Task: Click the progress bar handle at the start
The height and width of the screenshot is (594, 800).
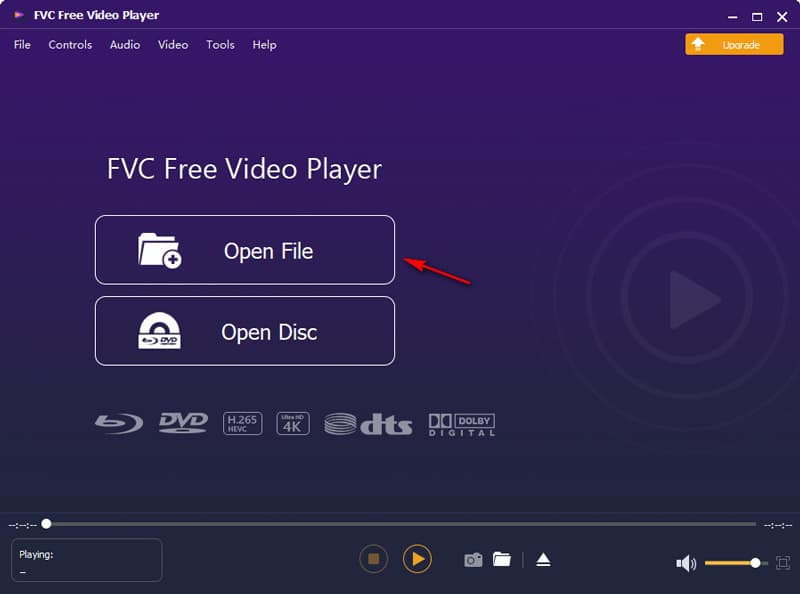Action: point(46,524)
